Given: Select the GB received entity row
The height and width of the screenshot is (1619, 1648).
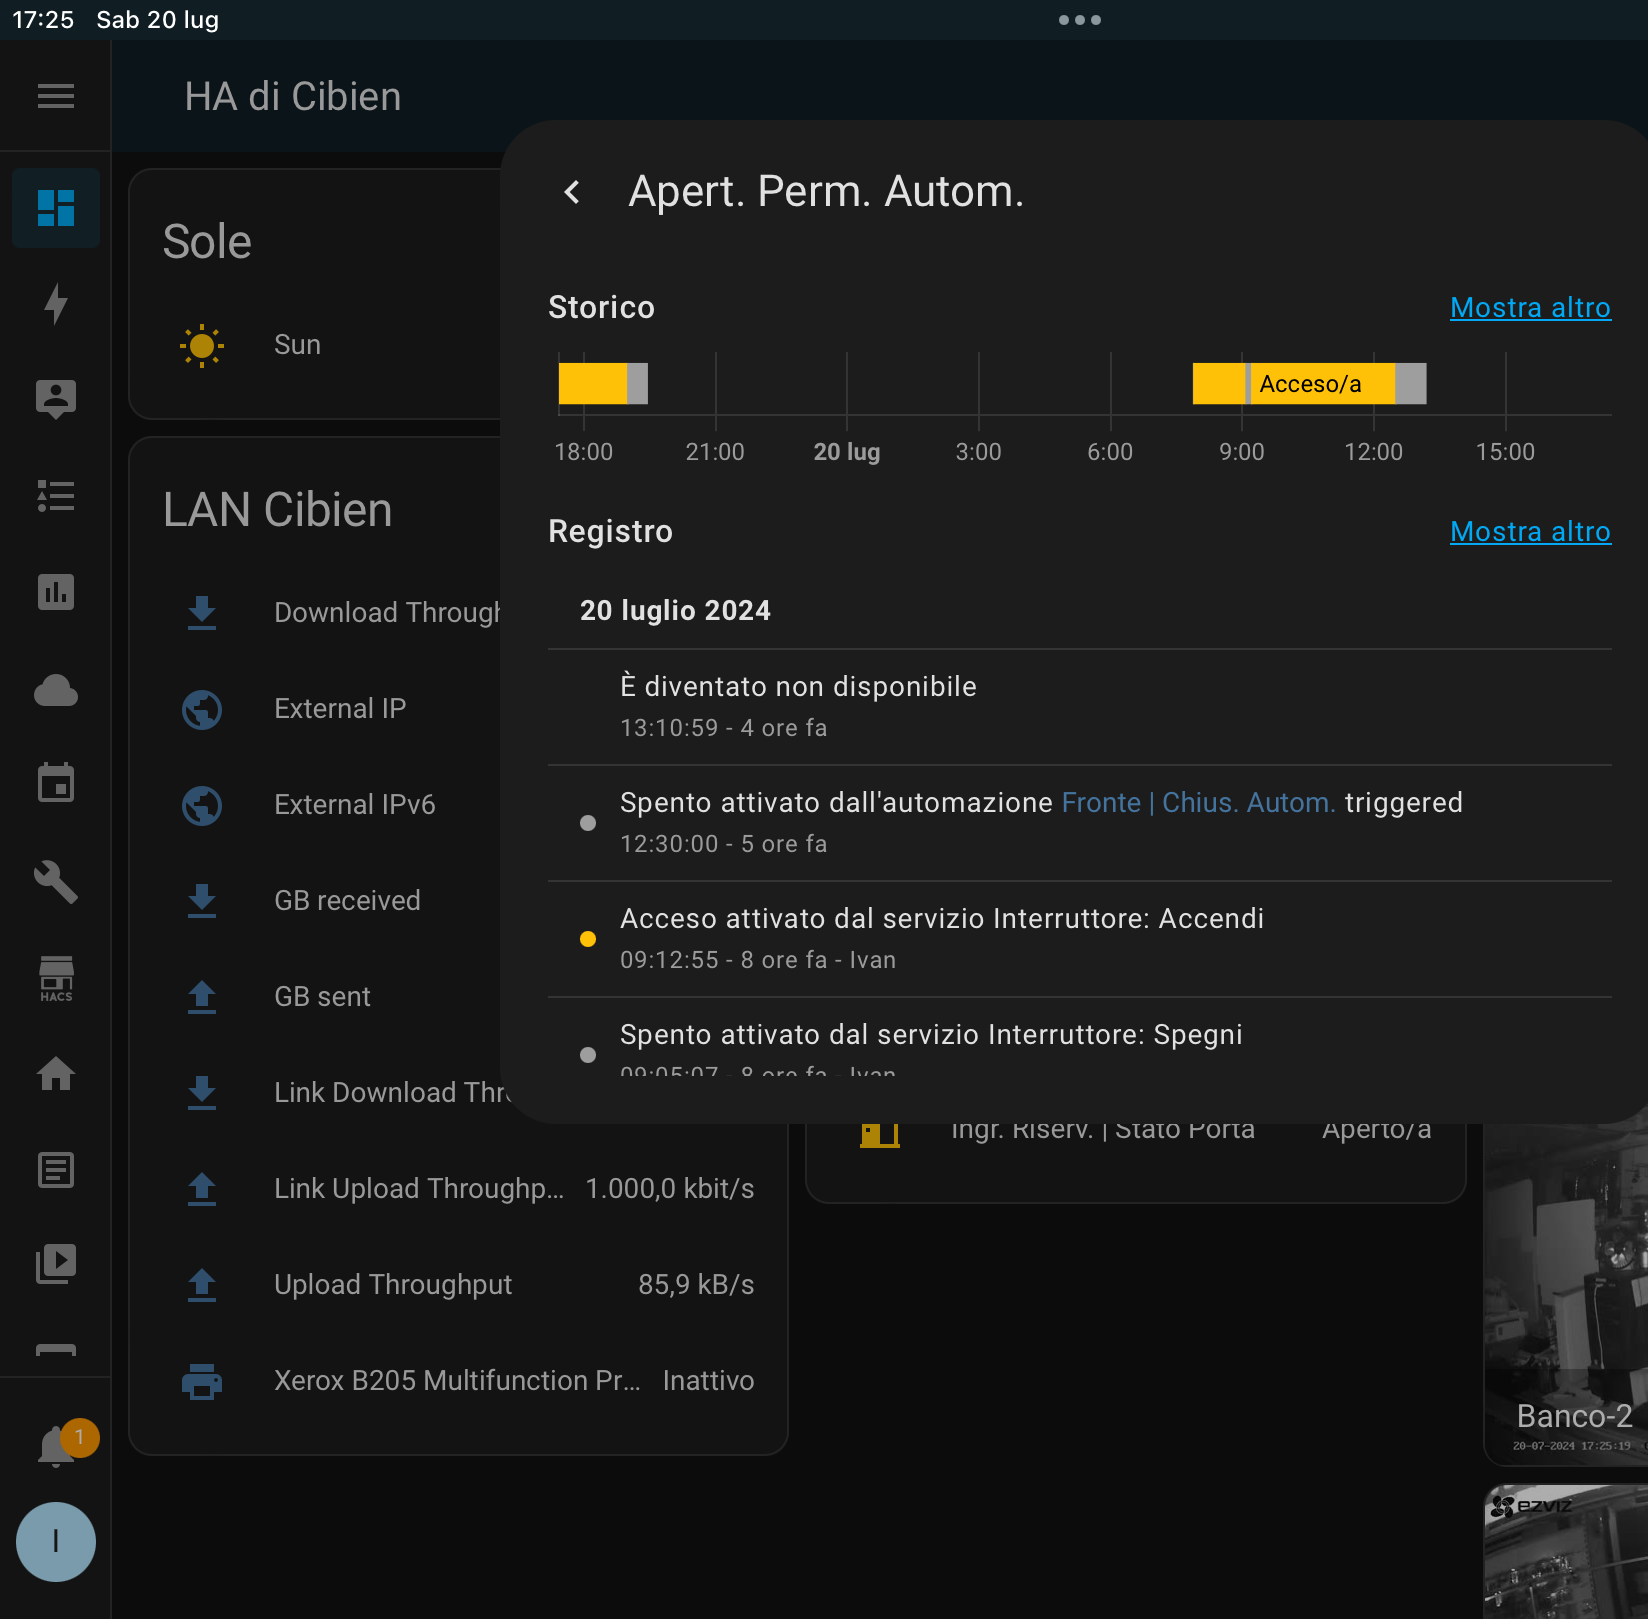Looking at the screenshot, I should tap(332, 901).
